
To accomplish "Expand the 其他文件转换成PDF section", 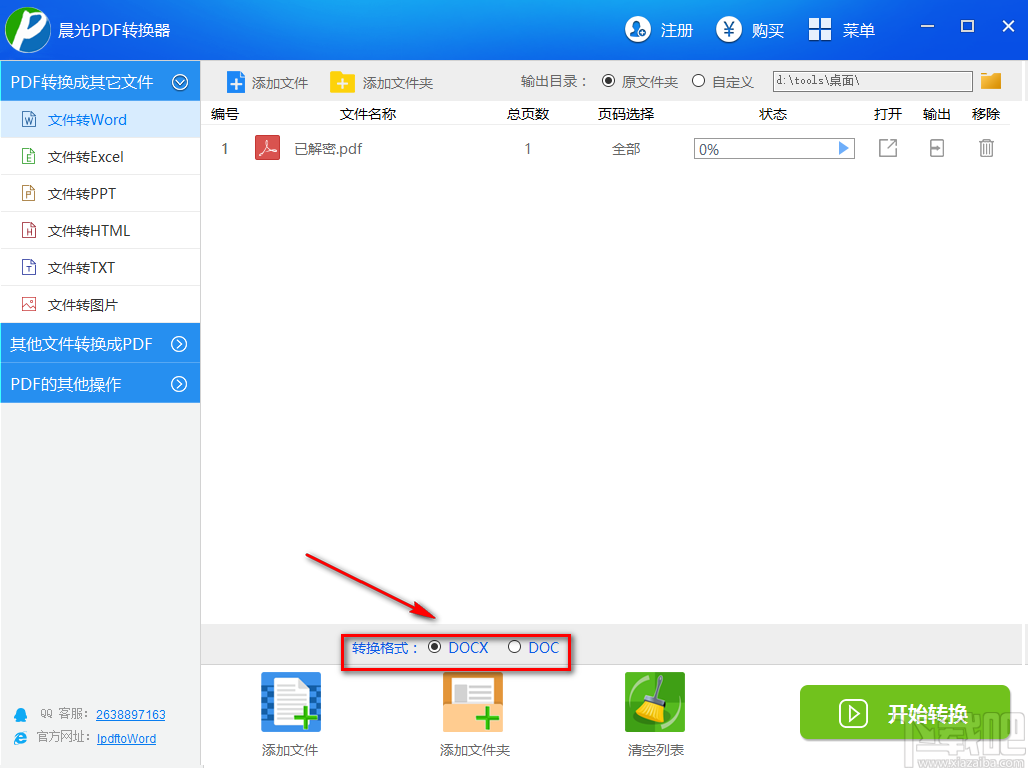I will (x=100, y=342).
